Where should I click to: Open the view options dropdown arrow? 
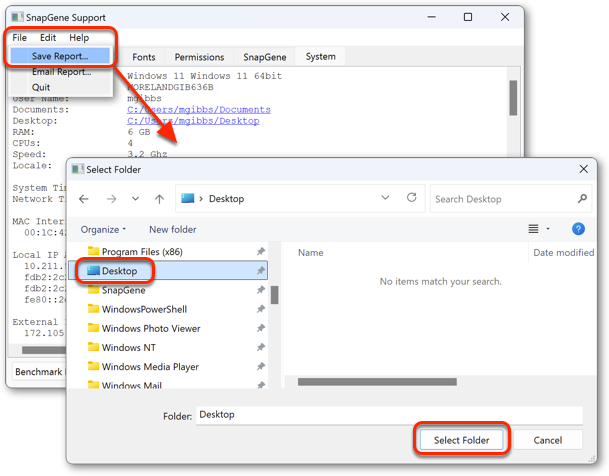pyautogui.click(x=548, y=229)
